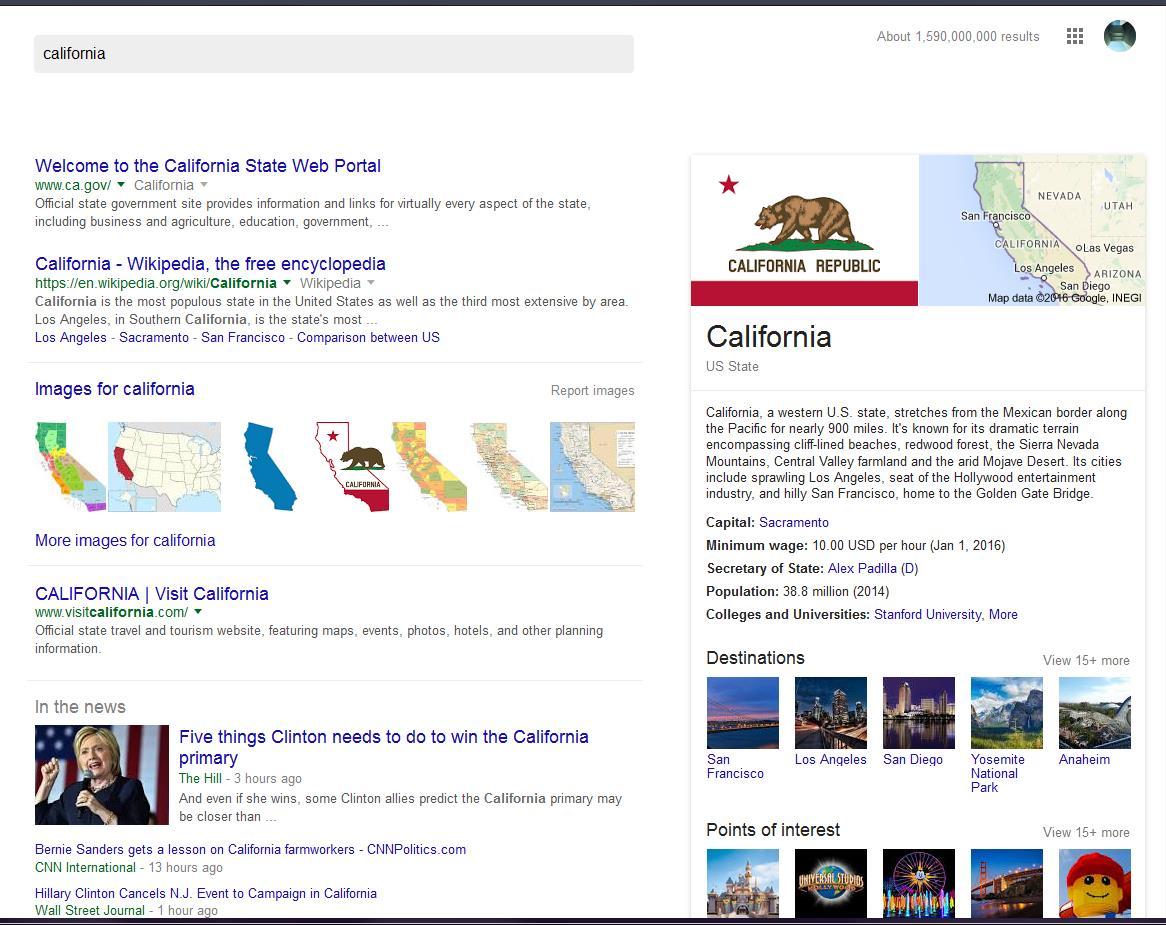The width and height of the screenshot is (1166, 925).
Task: Open the California flag-shaped map thumbnail
Action: 352,467
